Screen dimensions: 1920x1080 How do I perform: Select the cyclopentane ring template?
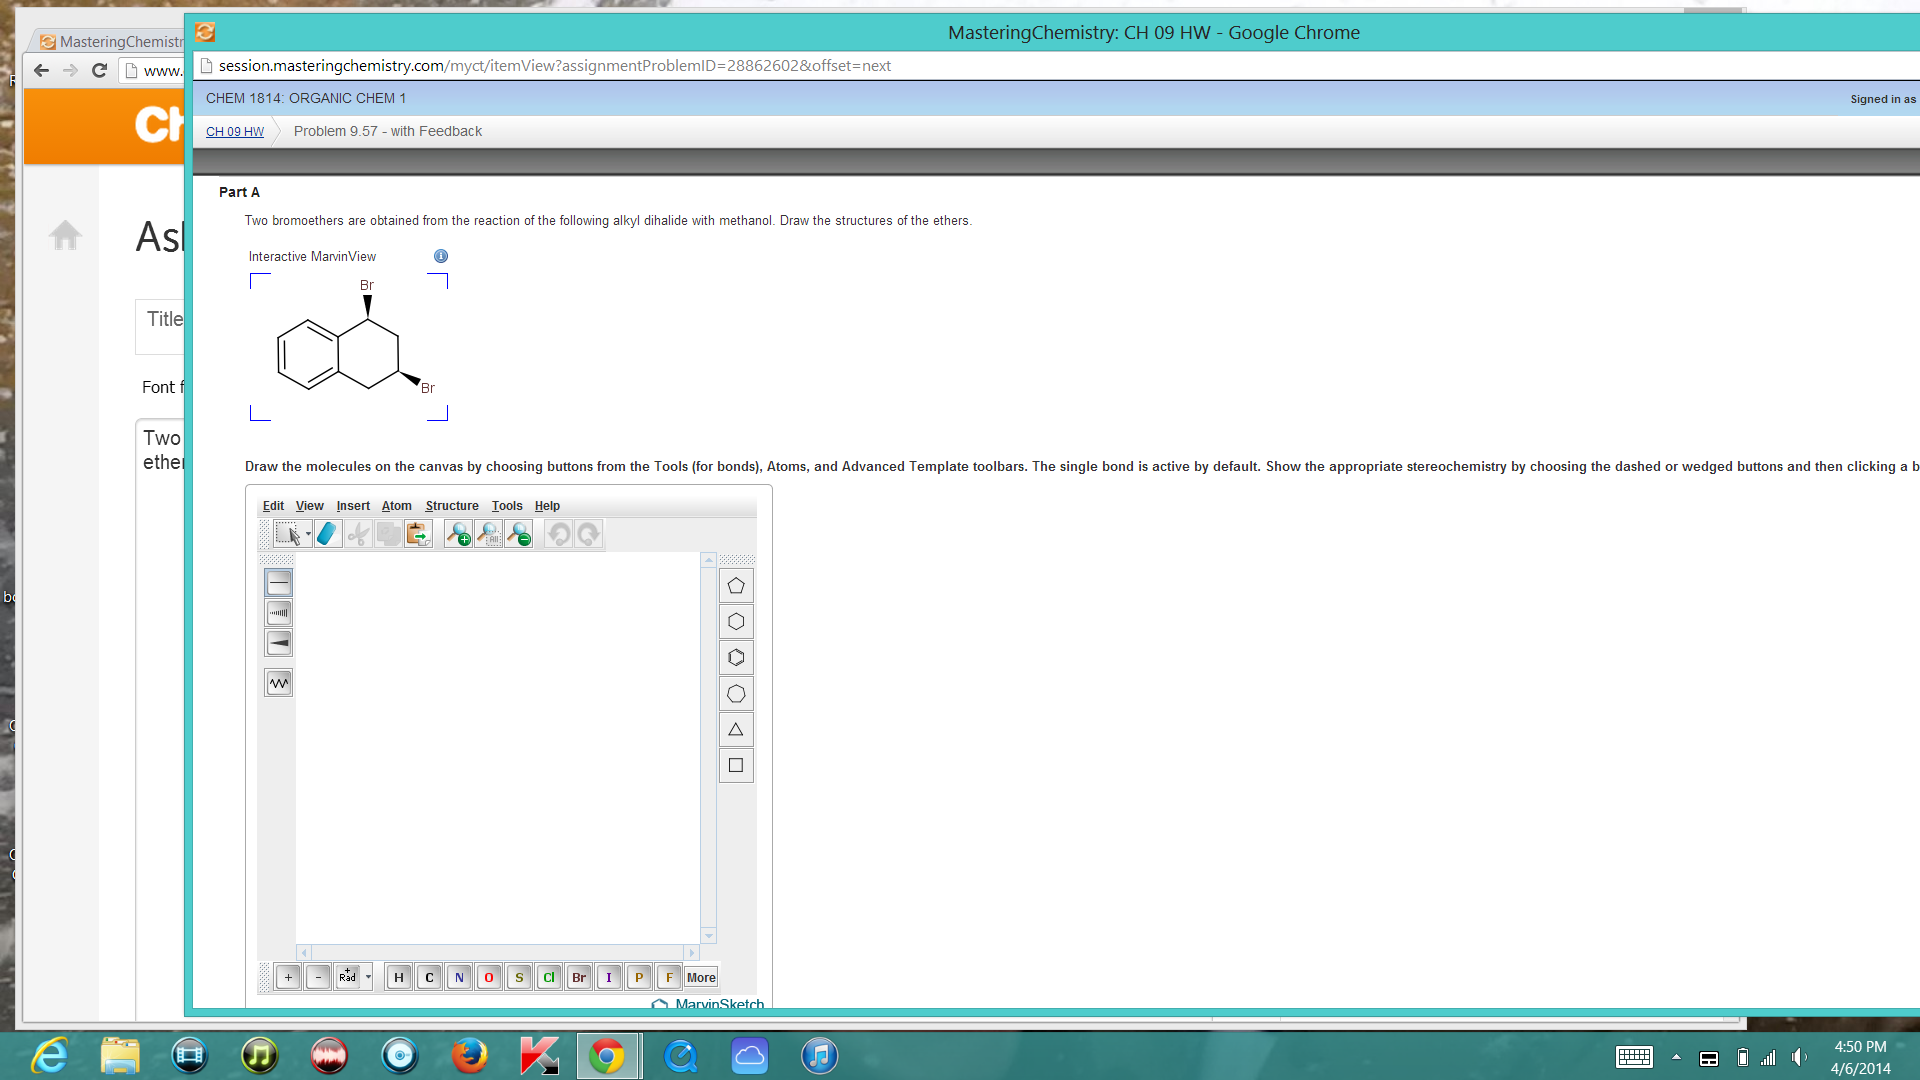coord(736,586)
